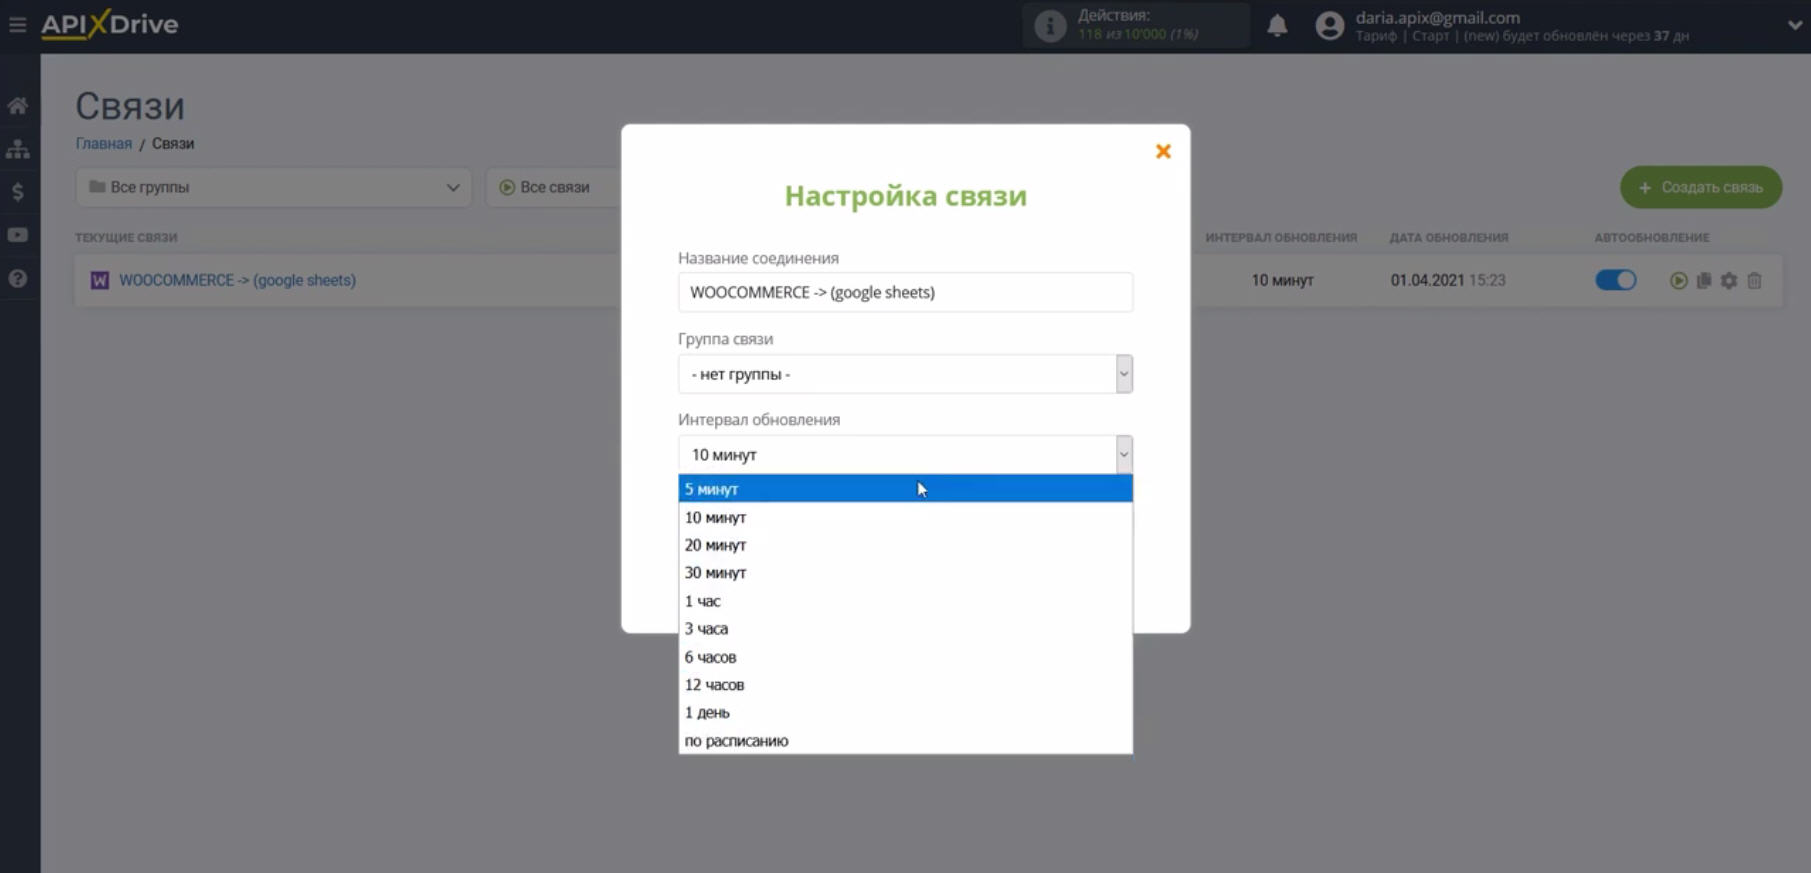Select the '3 часа' option
This screenshot has height=873, width=1811.
905,629
